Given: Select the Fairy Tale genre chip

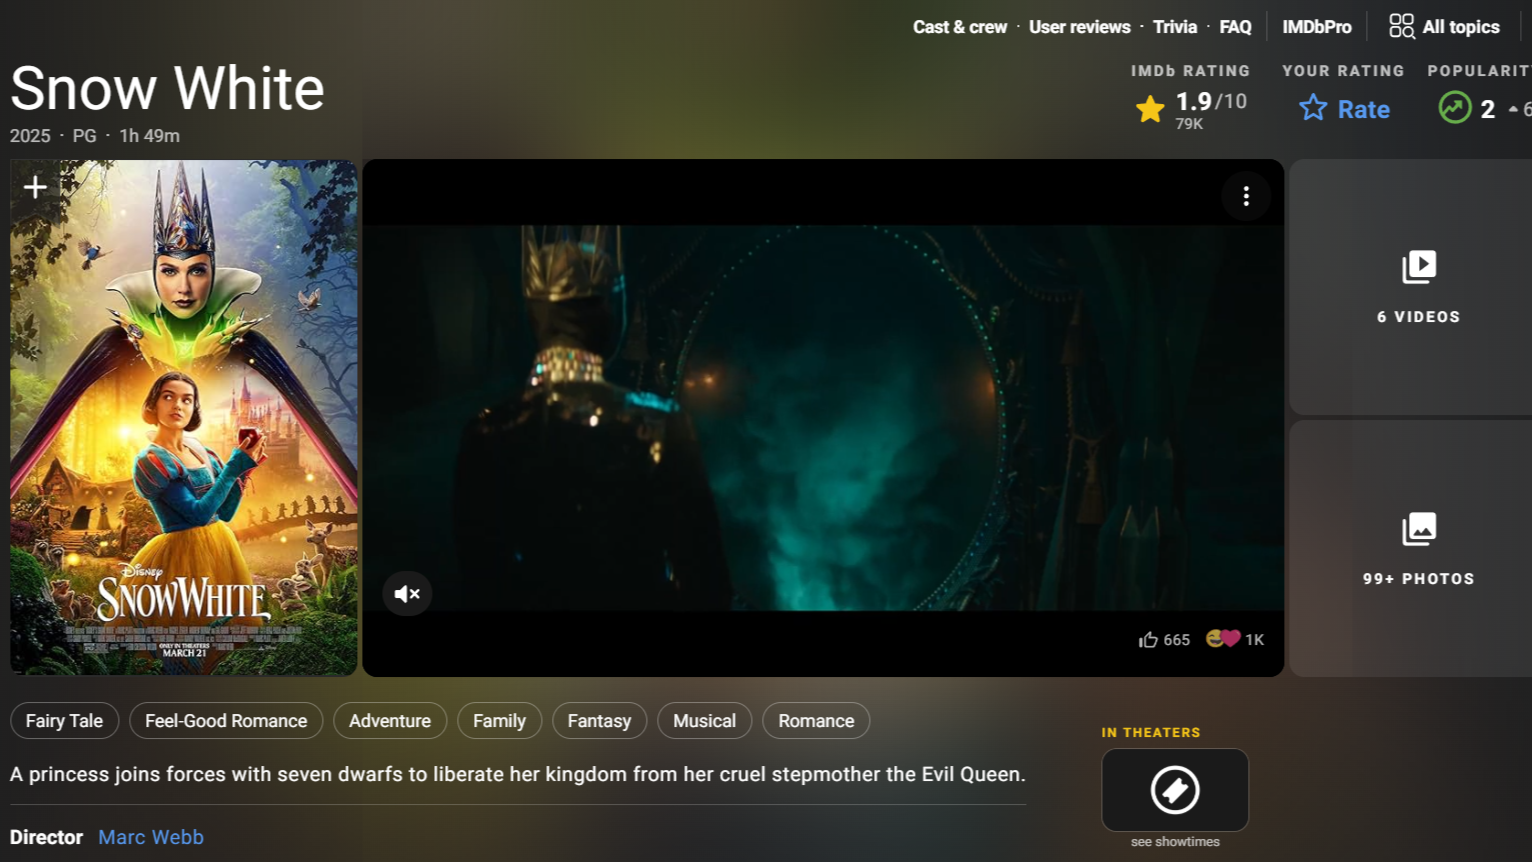Looking at the screenshot, I should (64, 721).
